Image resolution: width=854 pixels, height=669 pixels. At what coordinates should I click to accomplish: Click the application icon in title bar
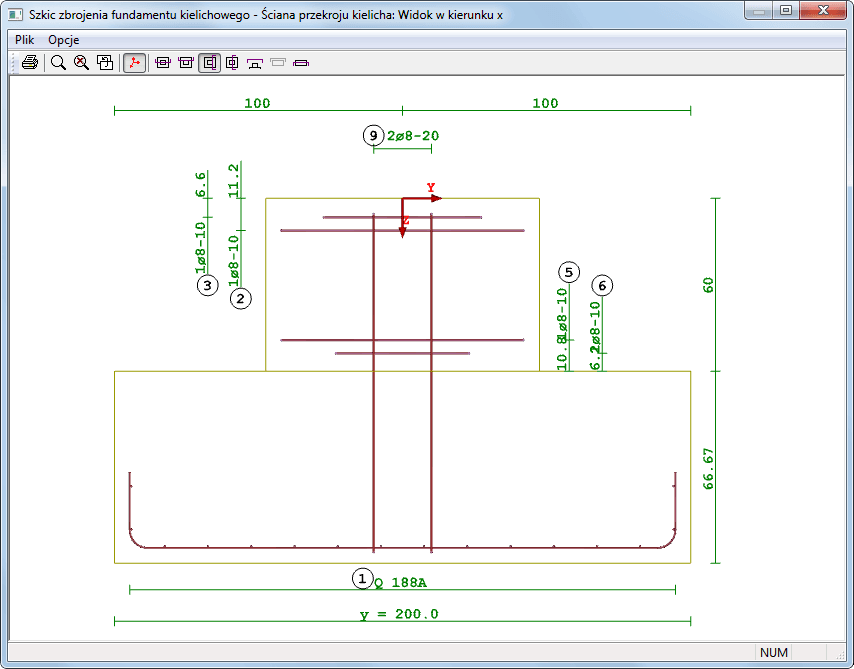pos(16,15)
